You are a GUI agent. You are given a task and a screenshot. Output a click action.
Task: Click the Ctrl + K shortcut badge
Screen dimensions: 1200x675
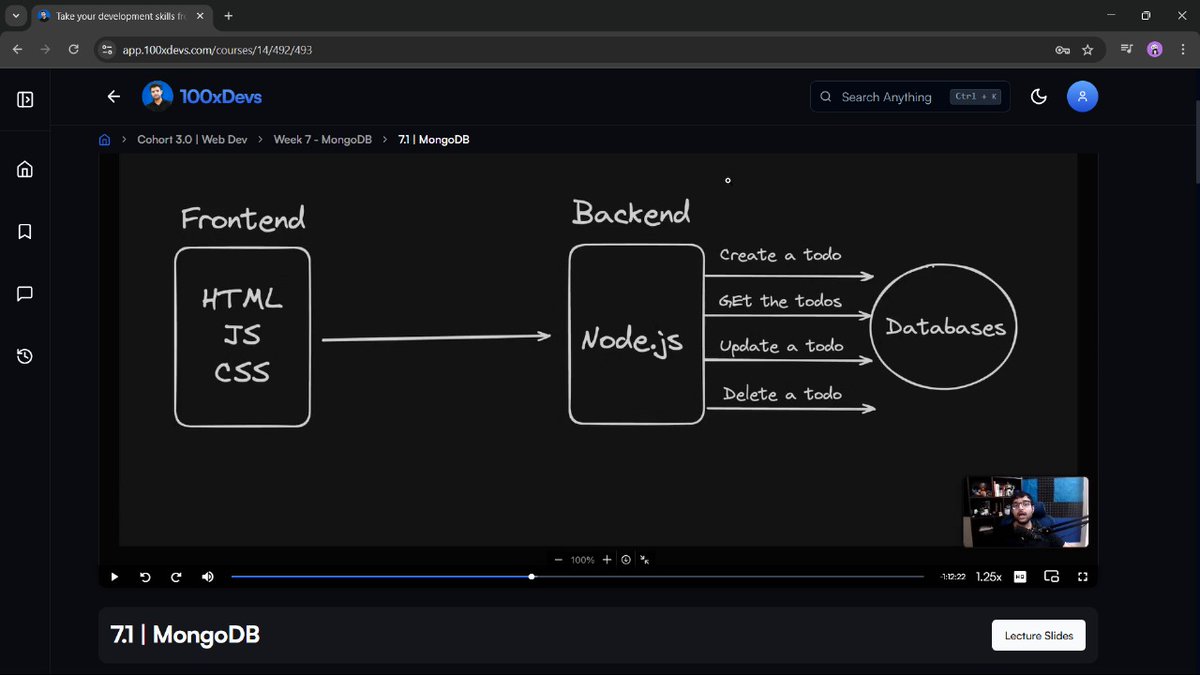(977, 96)
